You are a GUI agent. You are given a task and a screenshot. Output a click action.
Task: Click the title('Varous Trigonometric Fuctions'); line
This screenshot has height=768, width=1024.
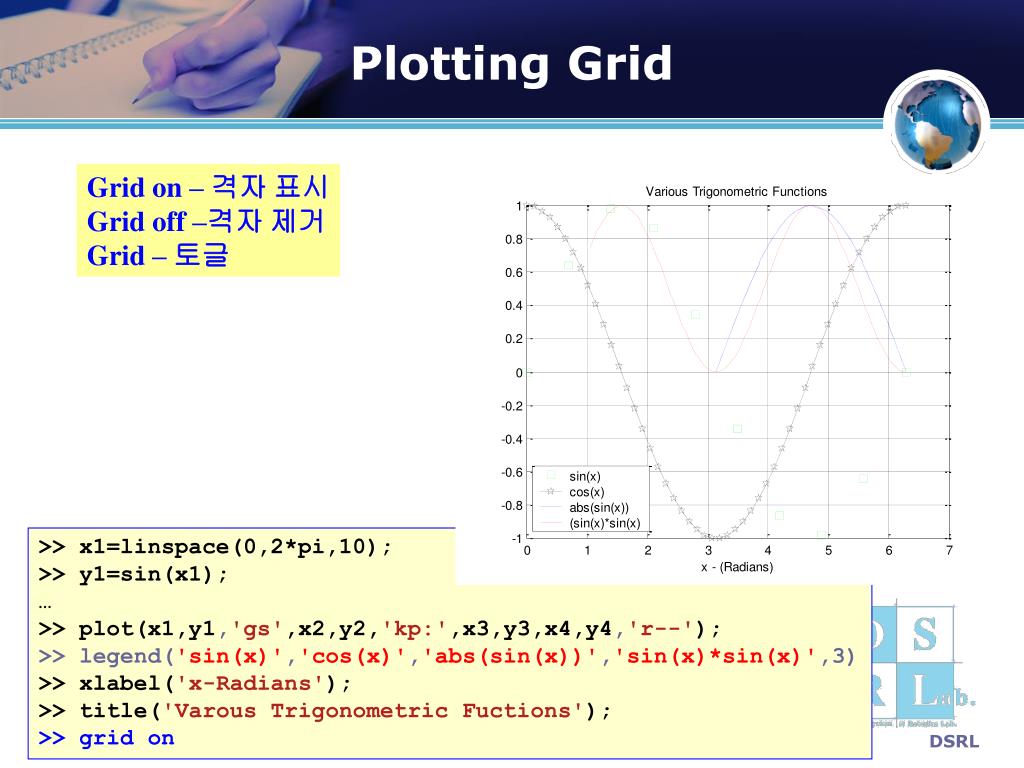coord(325,711)
